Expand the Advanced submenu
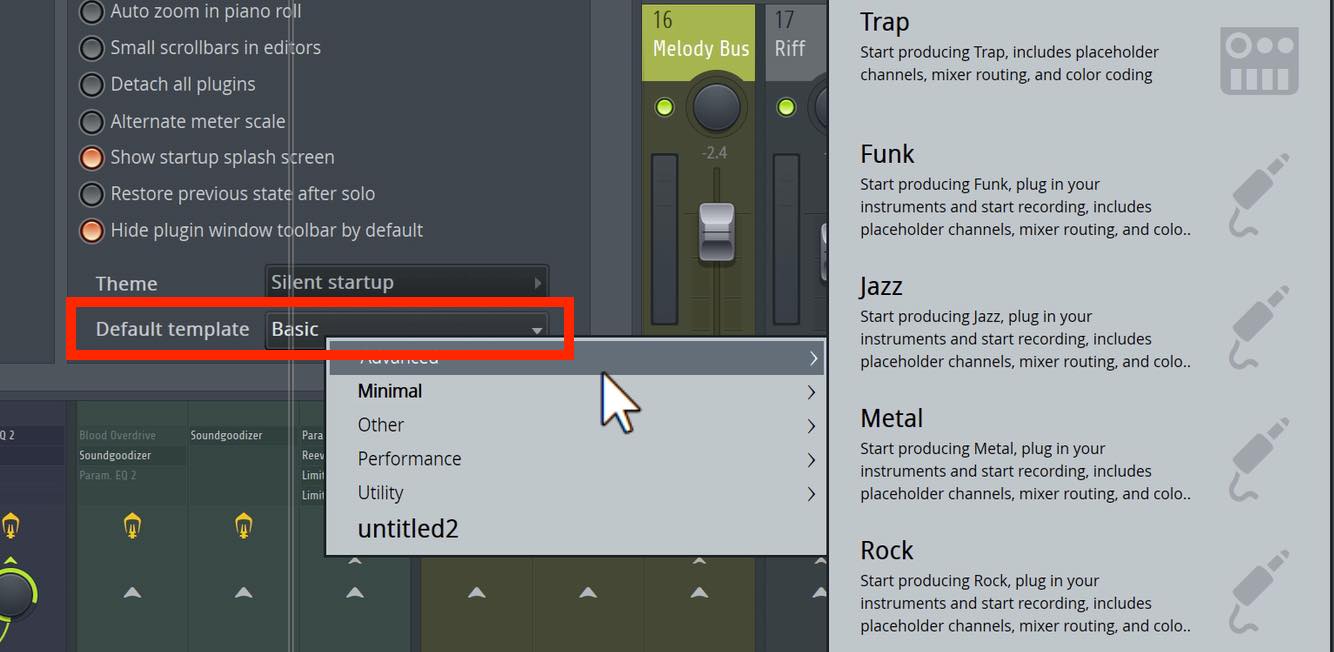Screen dimensions: 1334x652 [576, 358]
